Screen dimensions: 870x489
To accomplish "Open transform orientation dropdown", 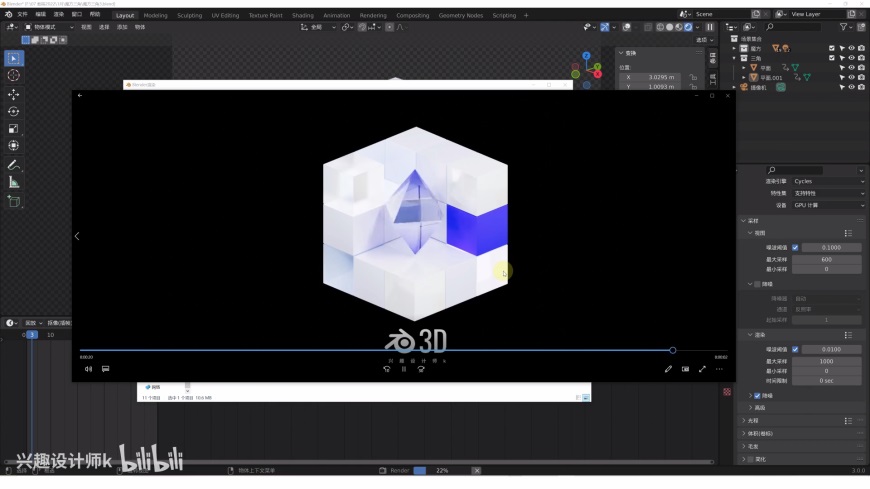I will click(318, 27).
